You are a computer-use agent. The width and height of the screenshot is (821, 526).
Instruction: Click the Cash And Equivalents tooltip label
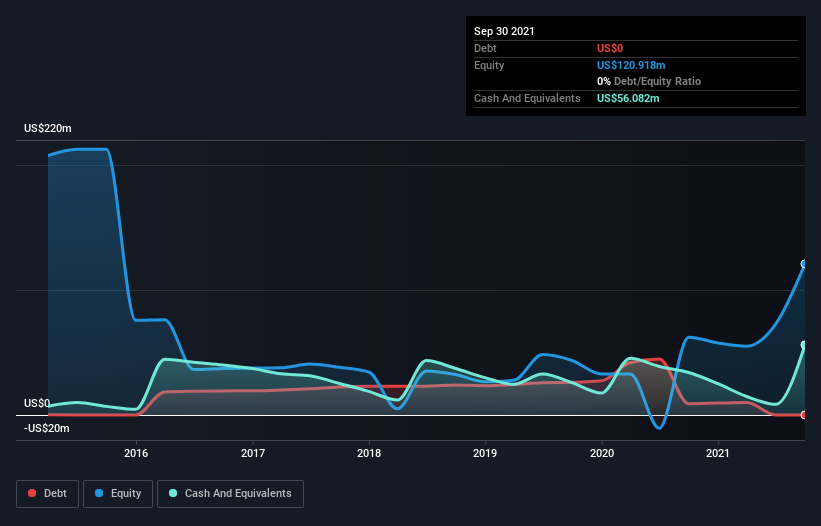click(x=527, y=98)
